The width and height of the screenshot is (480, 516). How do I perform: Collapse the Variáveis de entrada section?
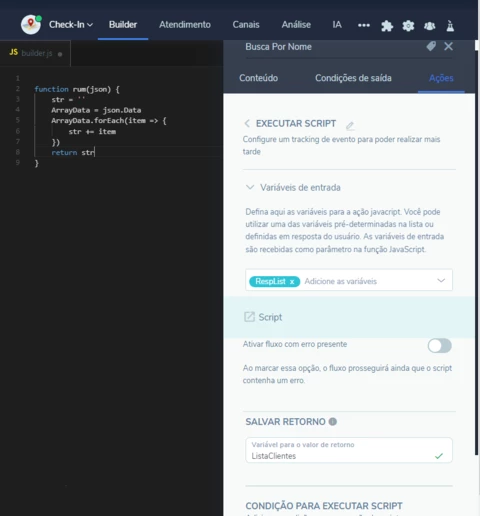point(250,187)
